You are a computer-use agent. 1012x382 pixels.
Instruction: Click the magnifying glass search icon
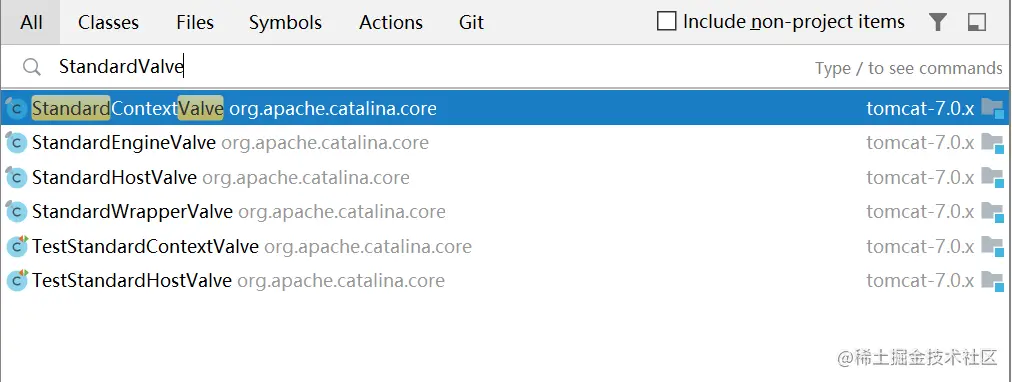(x=31, y=66)
